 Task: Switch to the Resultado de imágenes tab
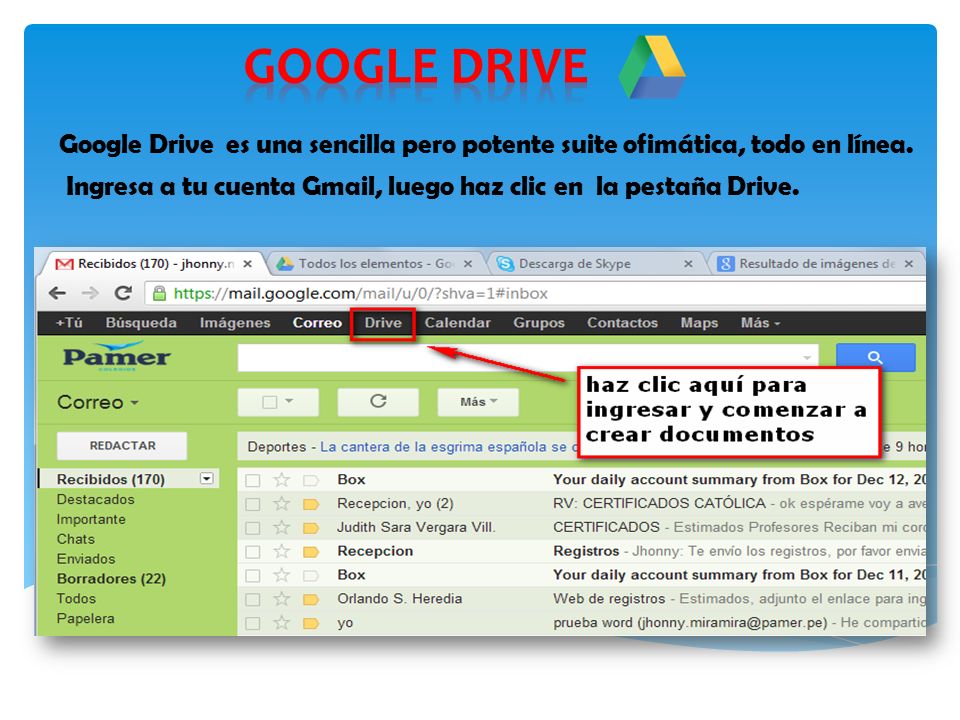coord(816,264)
